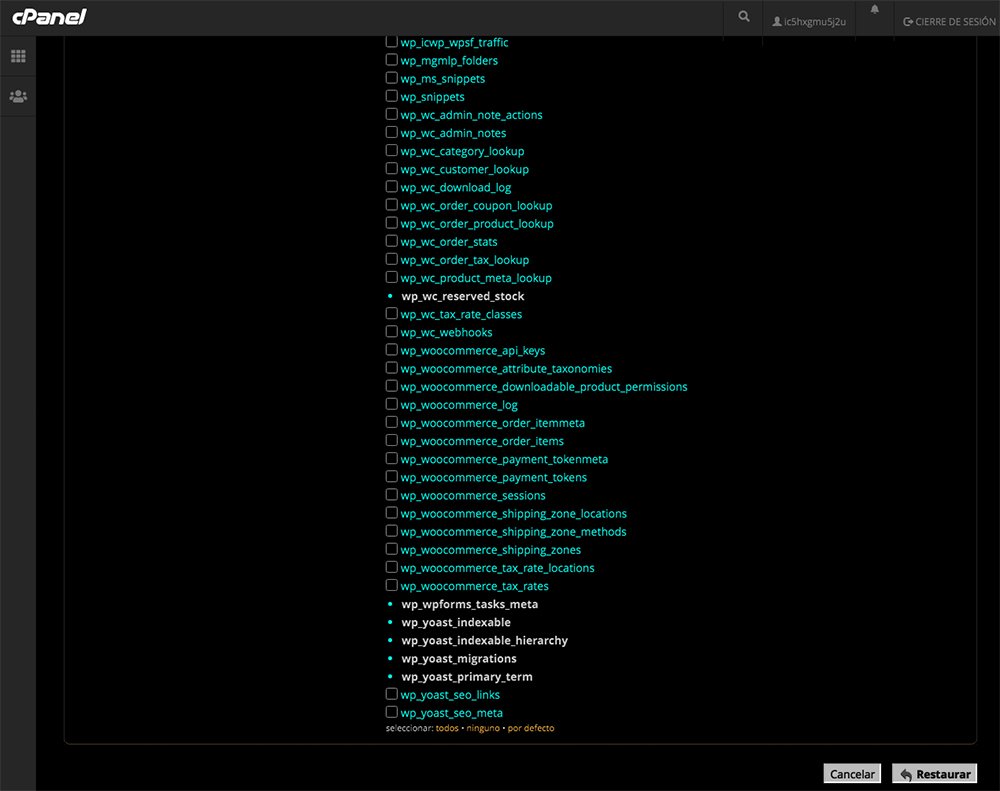This screenshot has width=1000, height=791.
Task: Select the wp_wc_customer_lookup checkbox
Action: tap(392, 168)
